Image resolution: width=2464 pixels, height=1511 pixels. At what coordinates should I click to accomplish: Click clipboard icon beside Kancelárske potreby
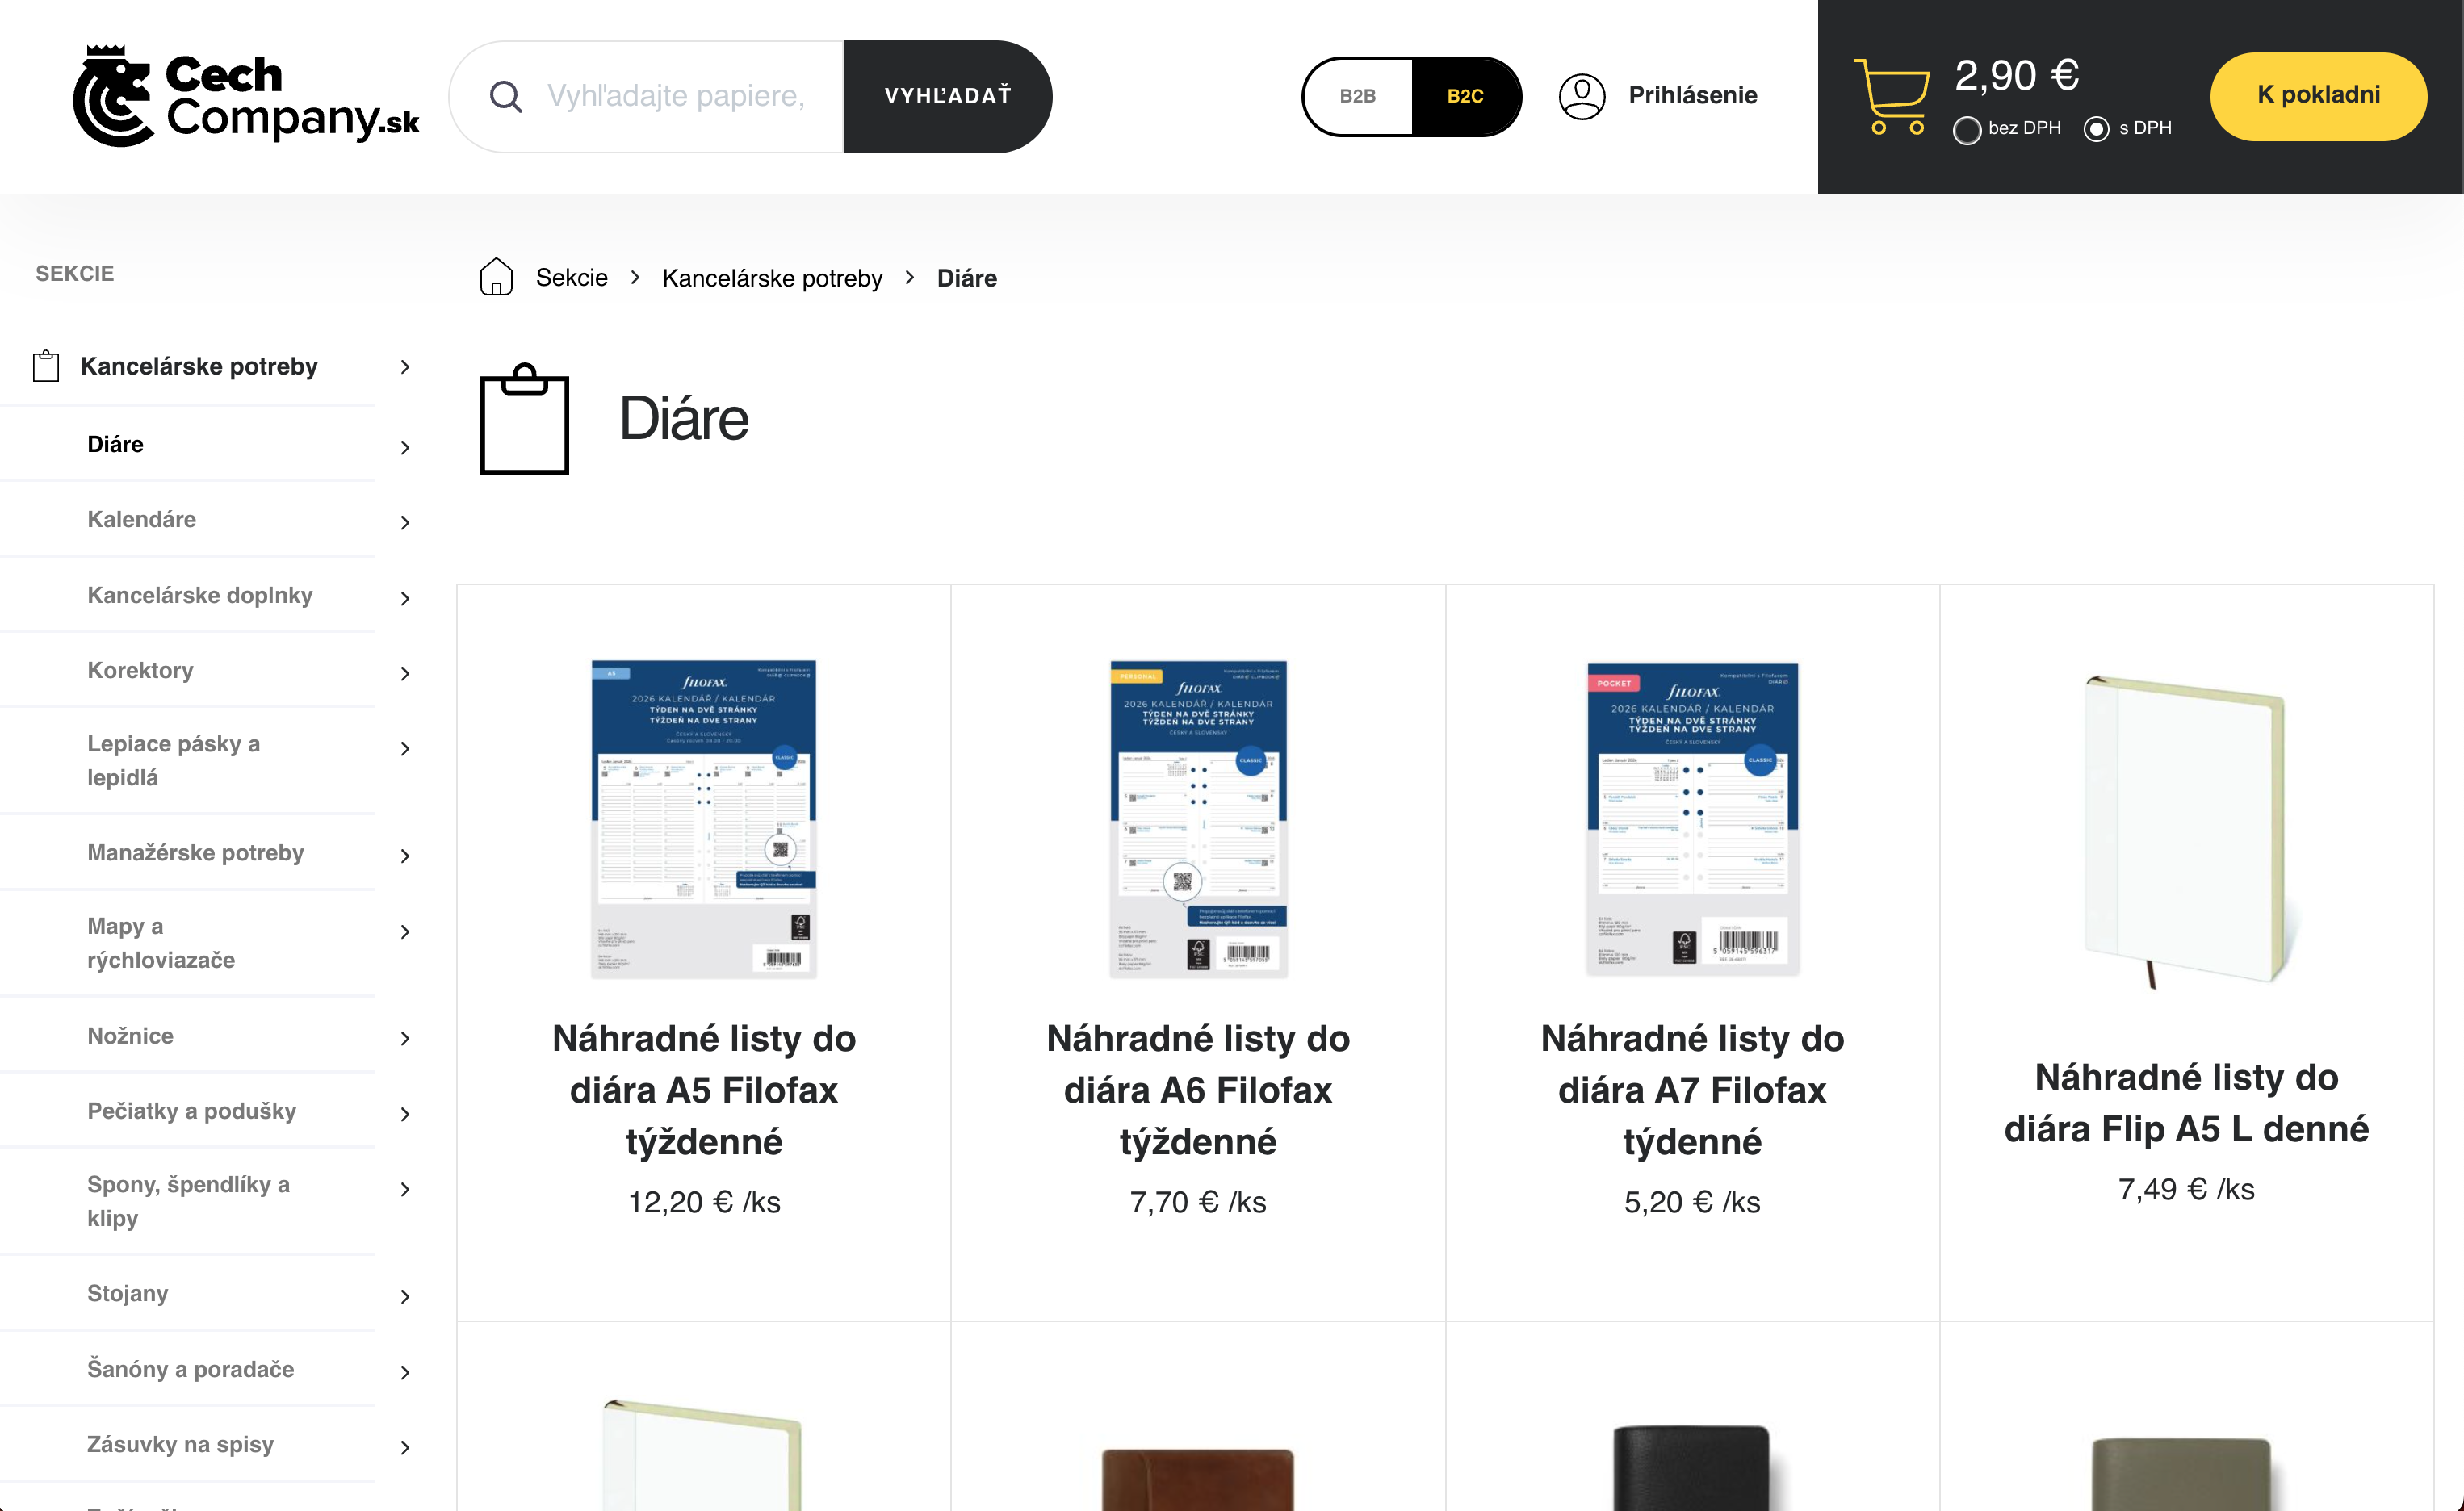pos(46,366)
